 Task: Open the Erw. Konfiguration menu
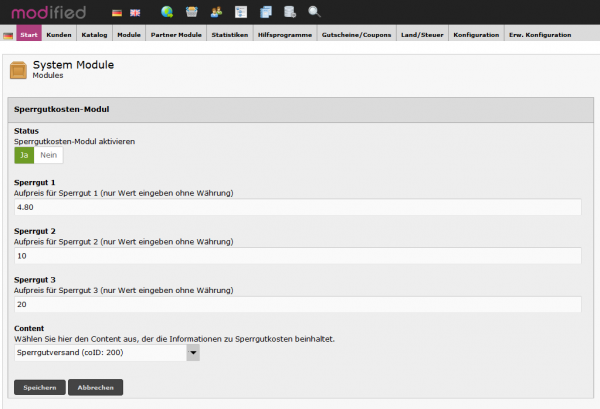point(538,35)
